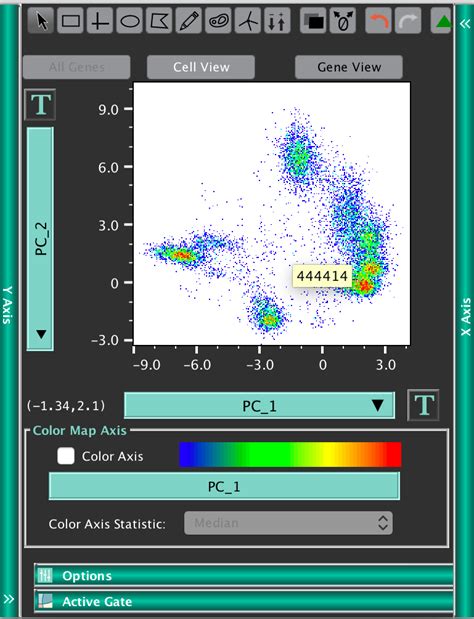Expand the Active Gate section
474x619 pixels.
[244, 601]
